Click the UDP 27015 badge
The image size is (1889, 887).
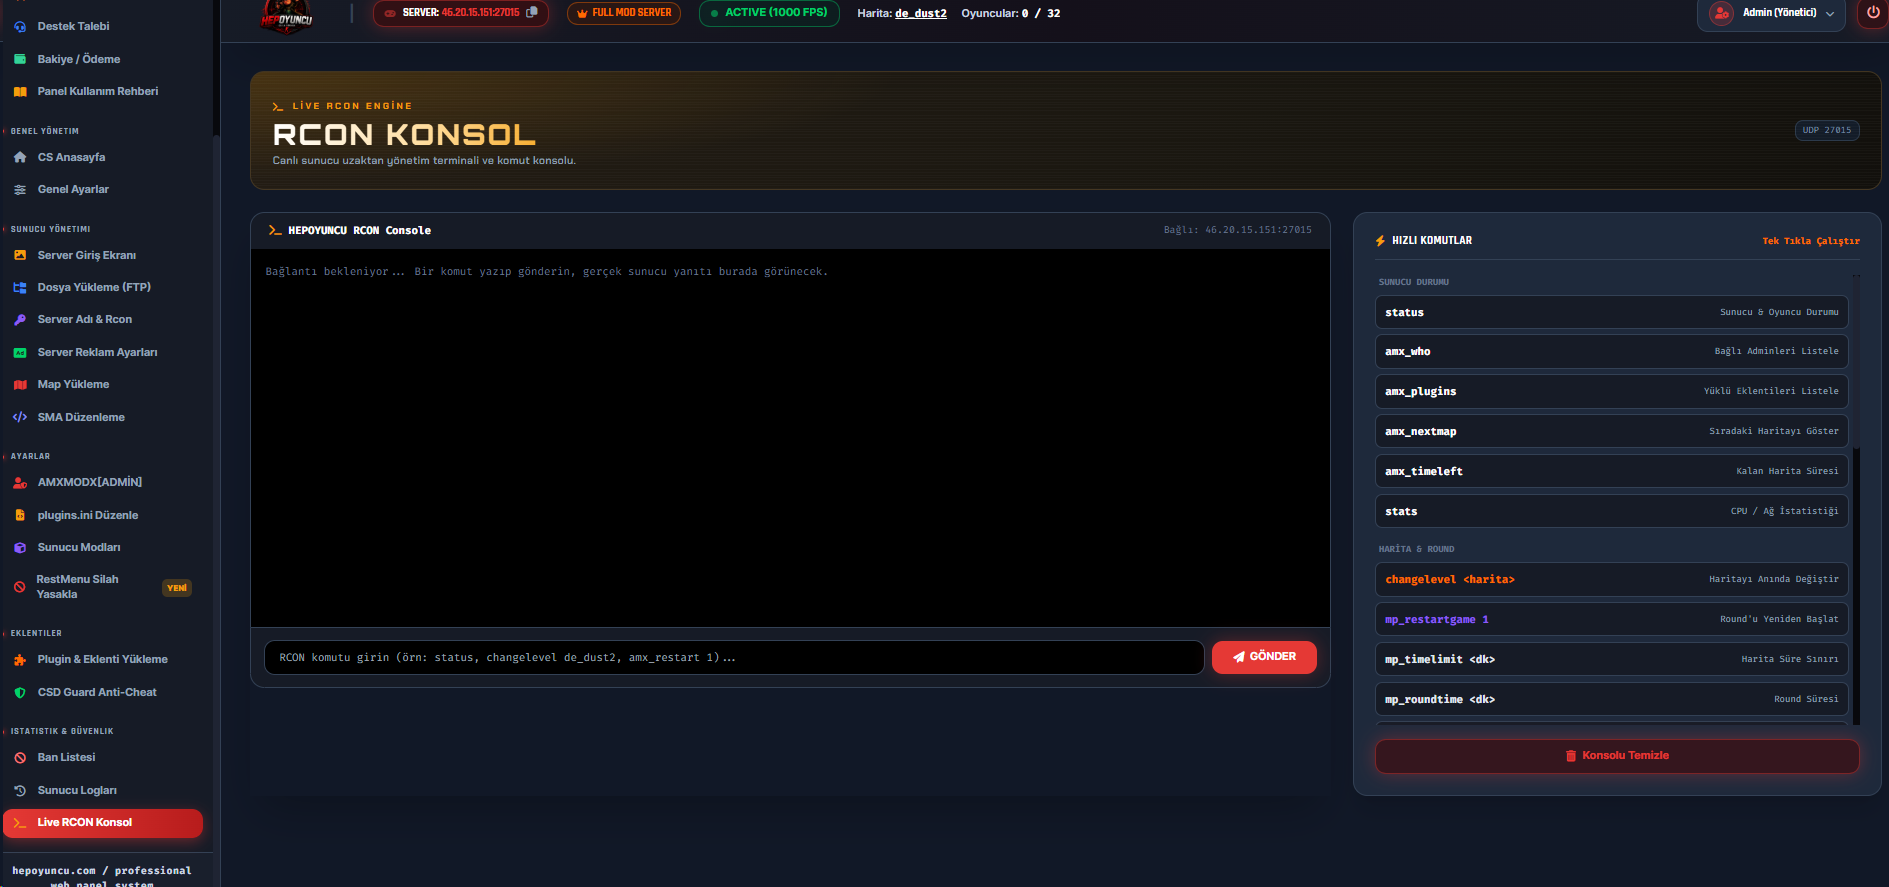(1827, 130)
